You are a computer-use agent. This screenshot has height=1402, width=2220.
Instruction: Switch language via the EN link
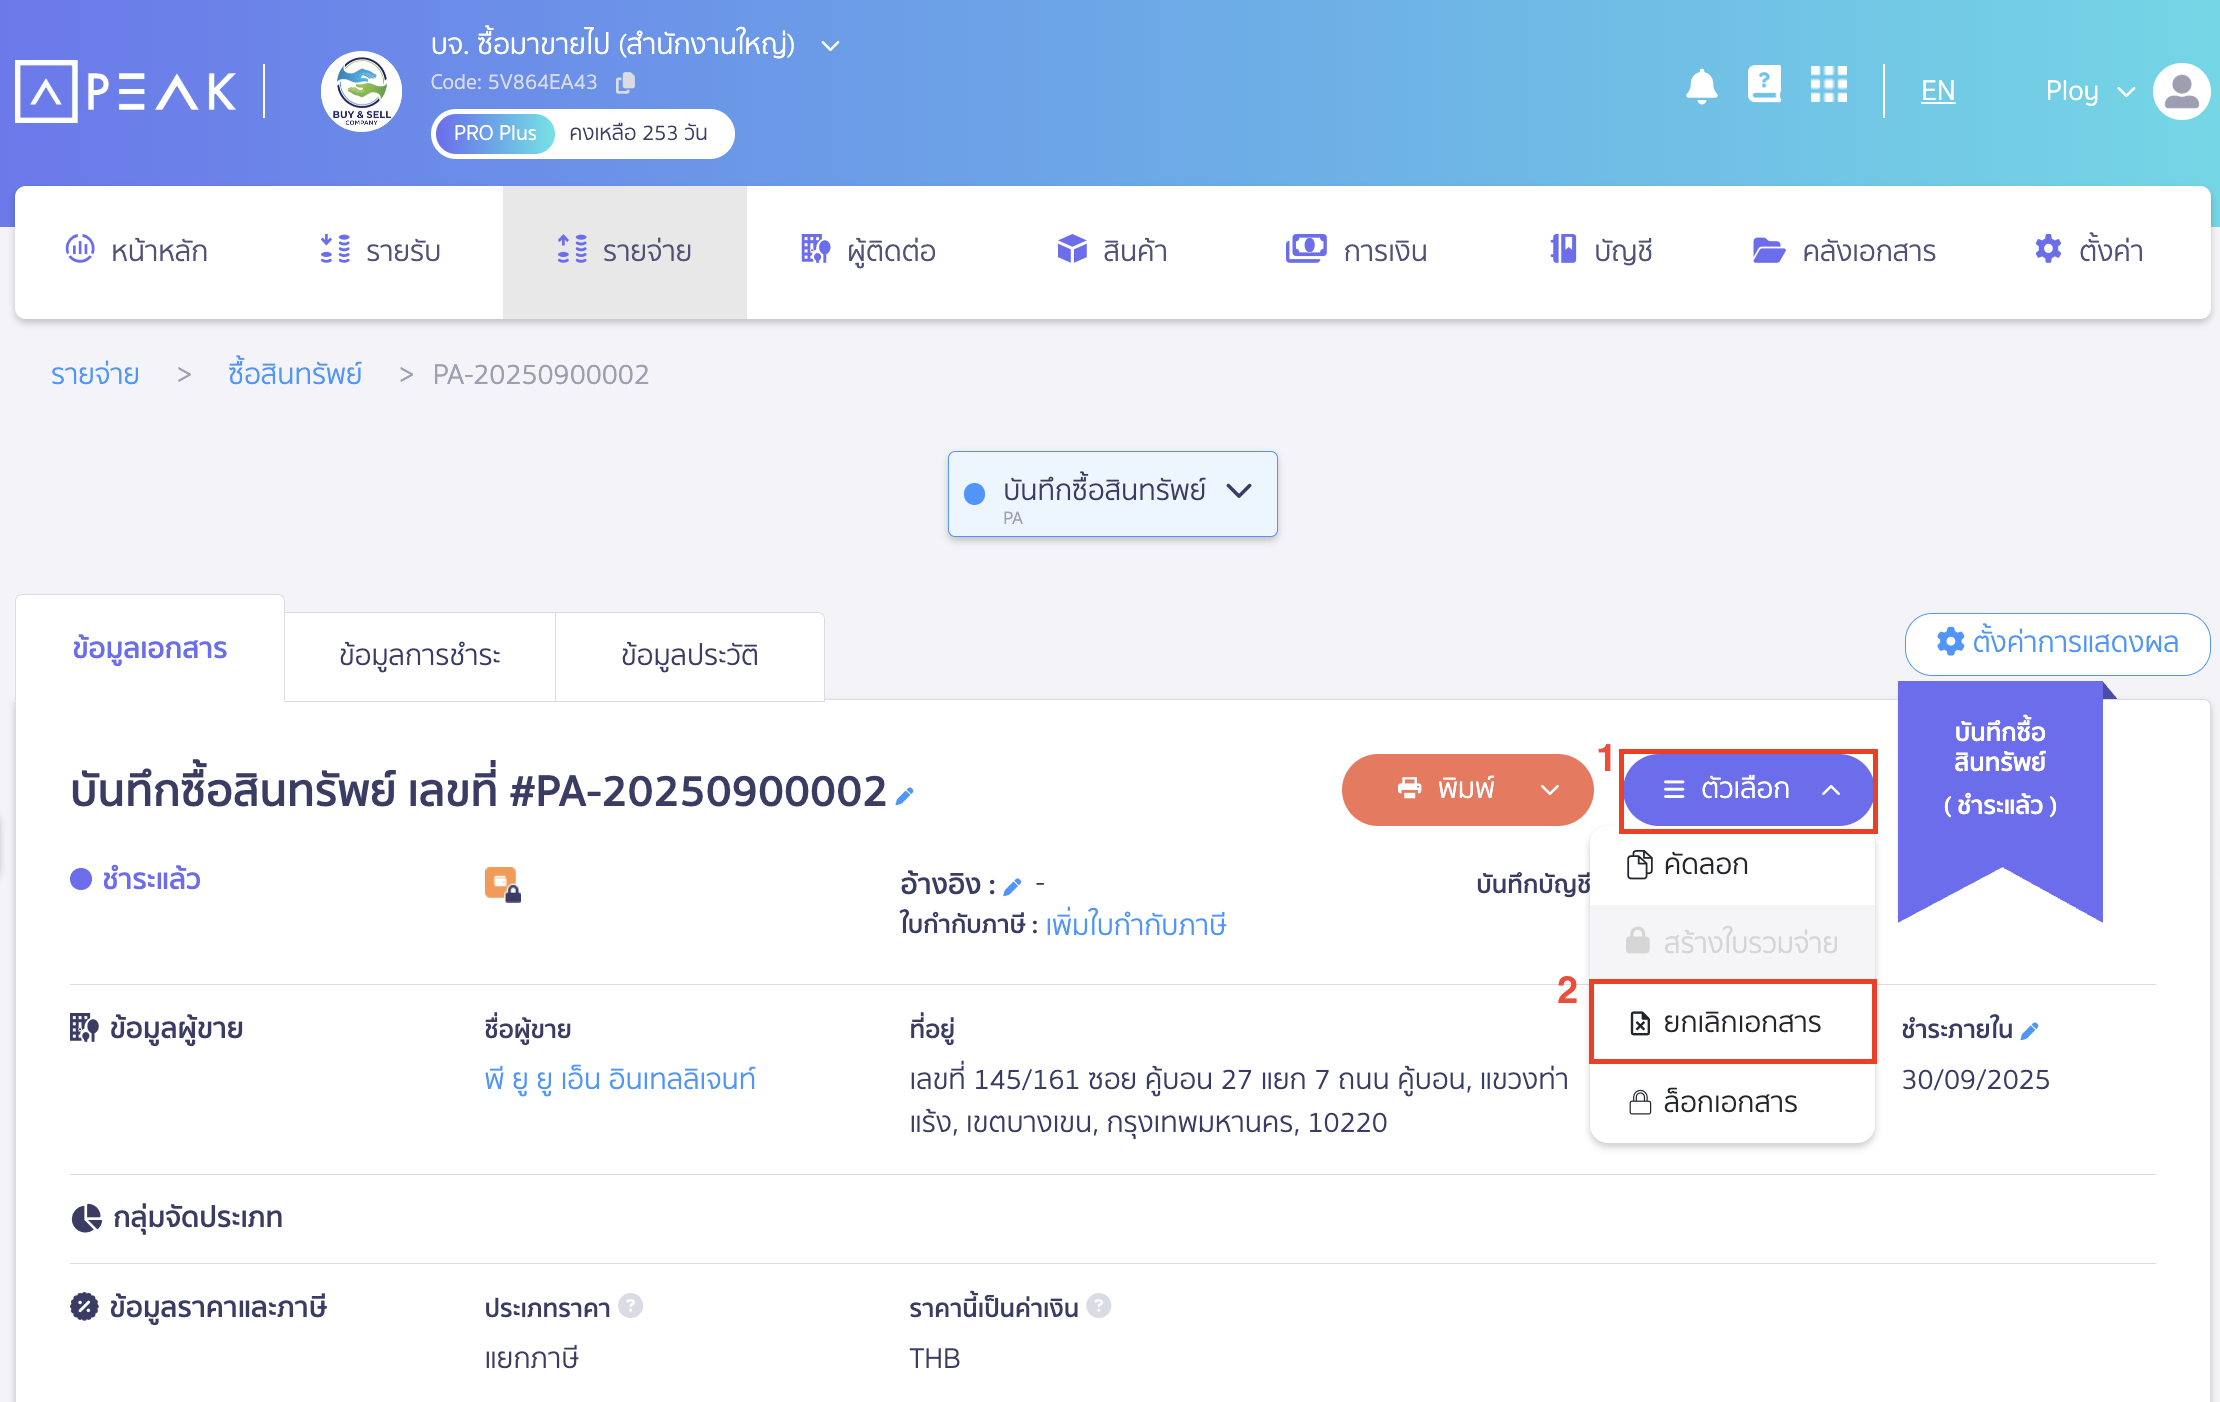coord(1937,91)
